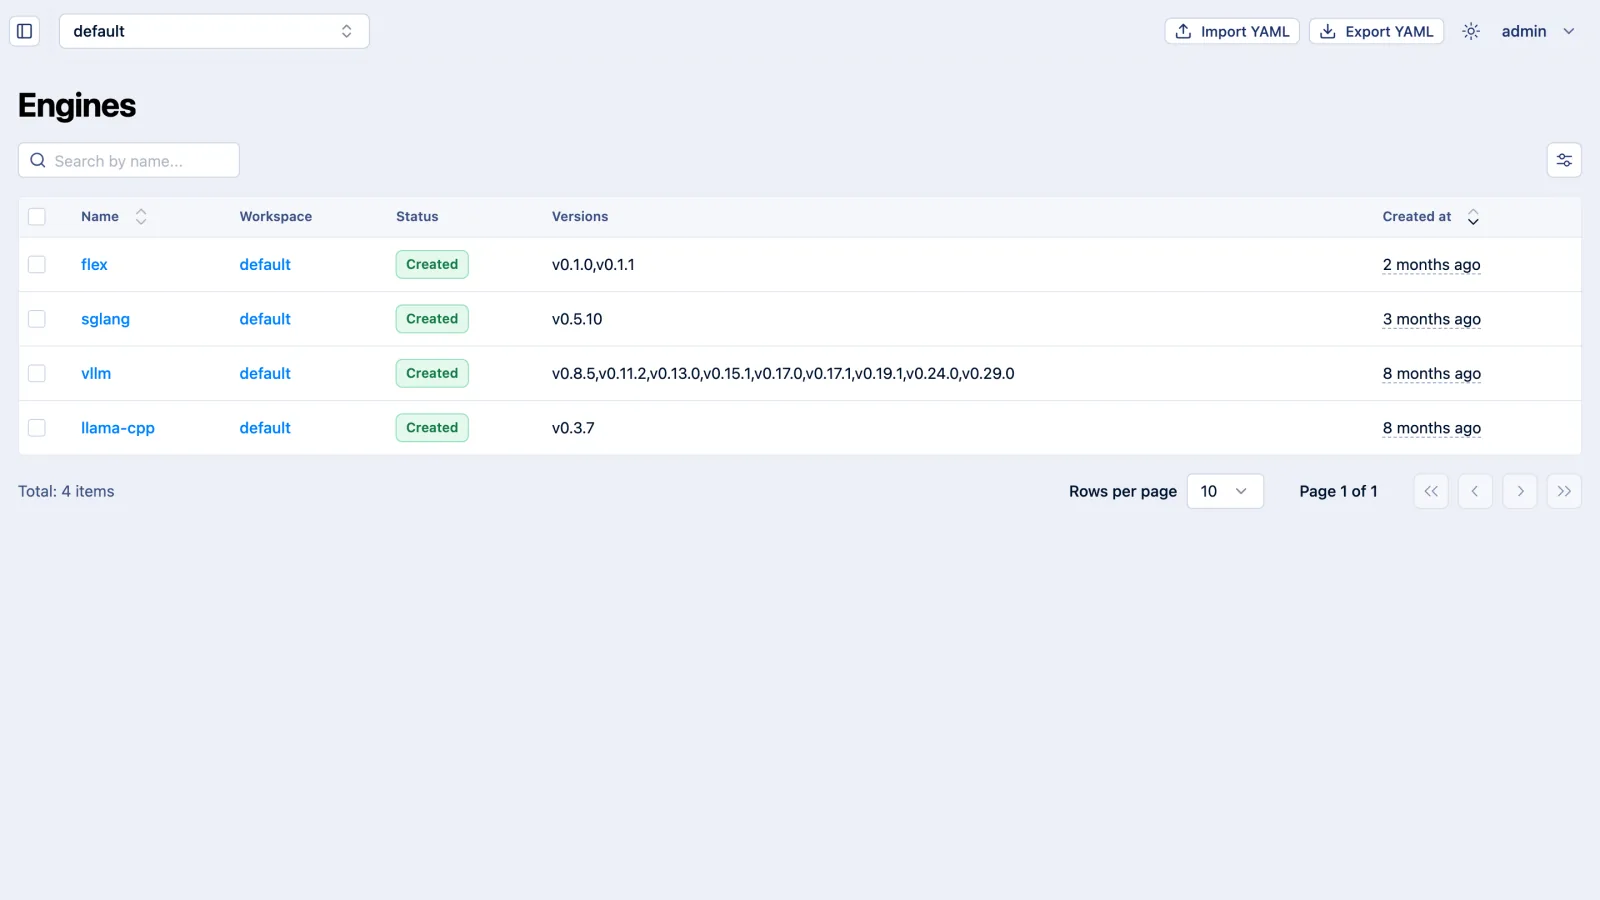The width and height of the screenshot is (1600, 900).
Task: Click the Status column header
Action: pyautogui.click(x=417, y=216)
